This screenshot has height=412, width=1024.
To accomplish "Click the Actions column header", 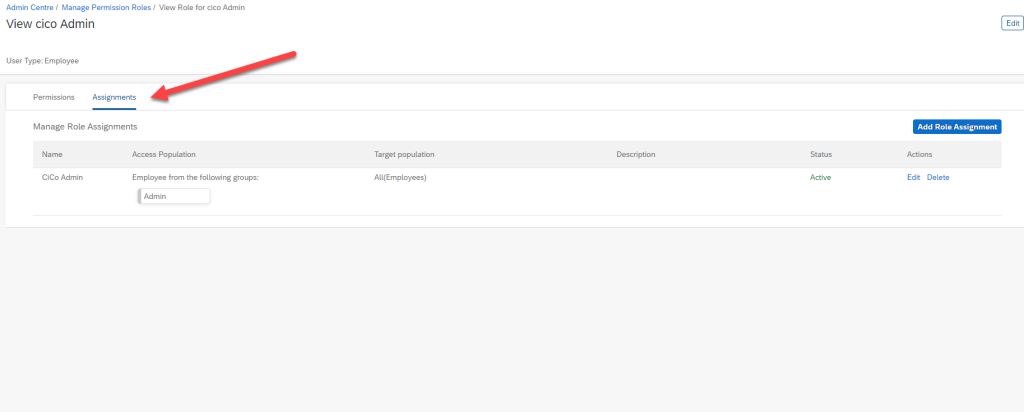I will tap(919, 155).
